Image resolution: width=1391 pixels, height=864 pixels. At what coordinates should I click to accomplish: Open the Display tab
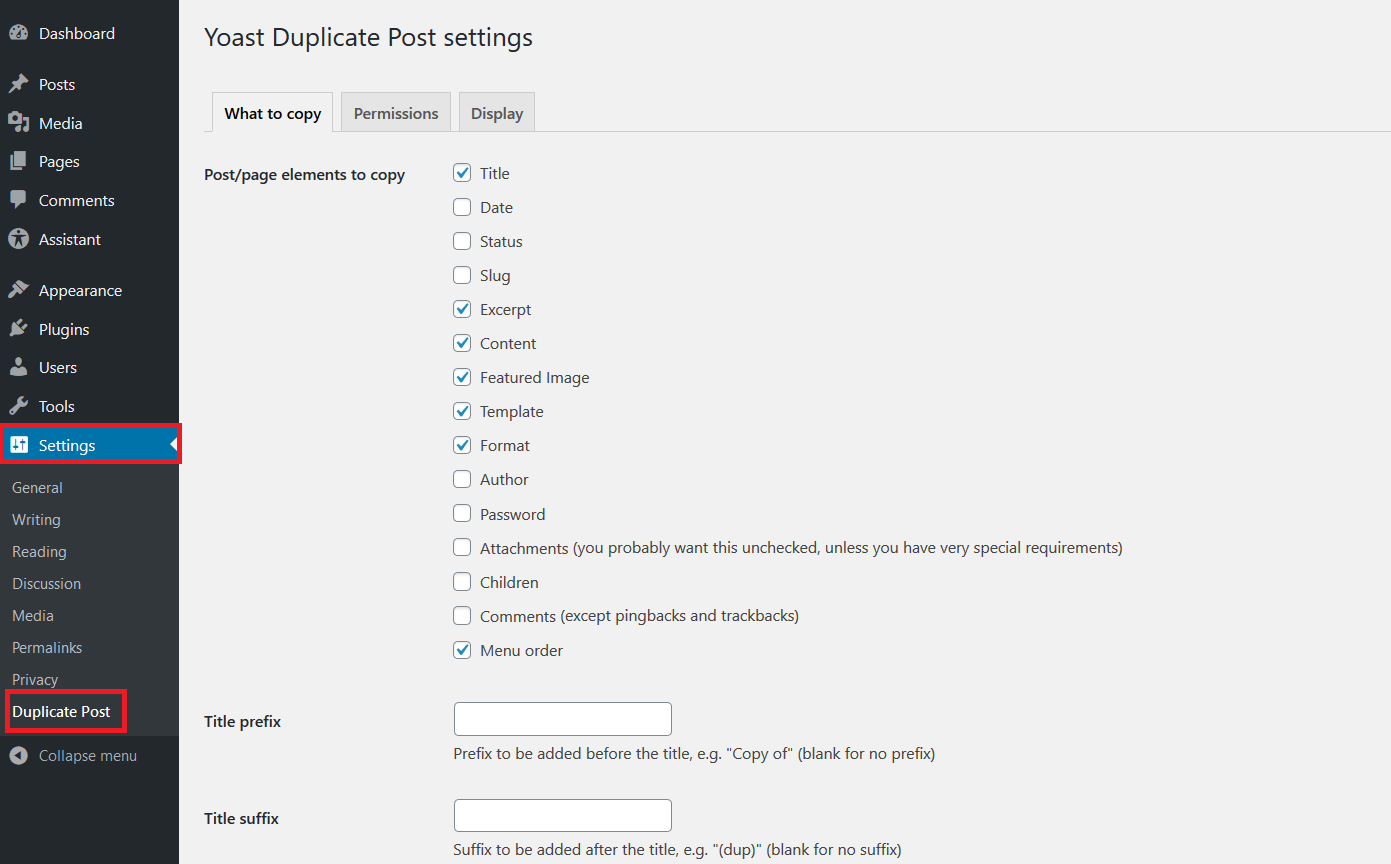497,113
